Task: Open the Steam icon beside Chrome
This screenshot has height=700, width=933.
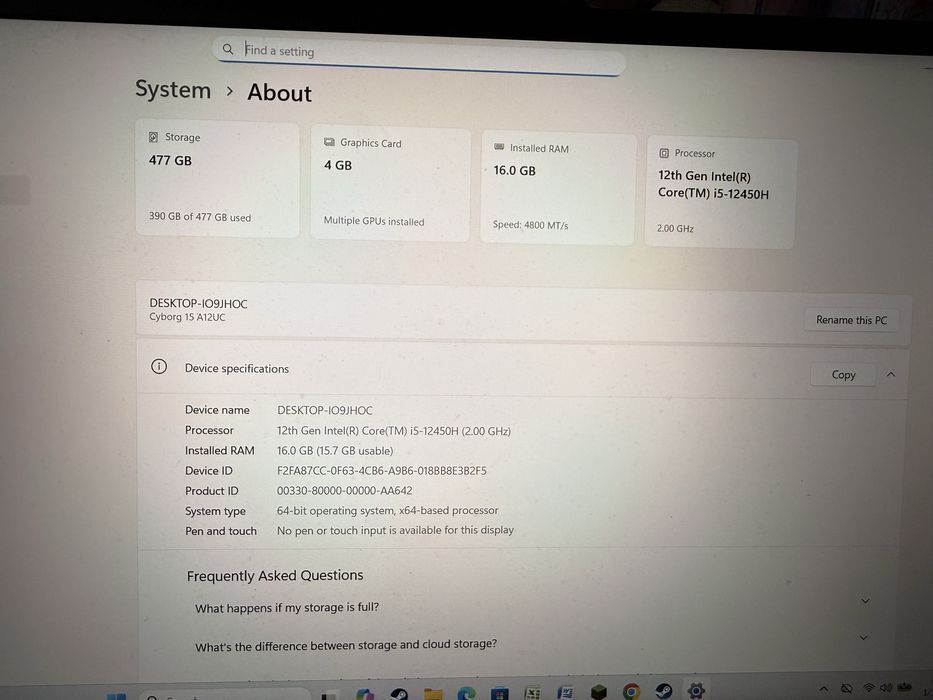Action: tap(664, 691)
